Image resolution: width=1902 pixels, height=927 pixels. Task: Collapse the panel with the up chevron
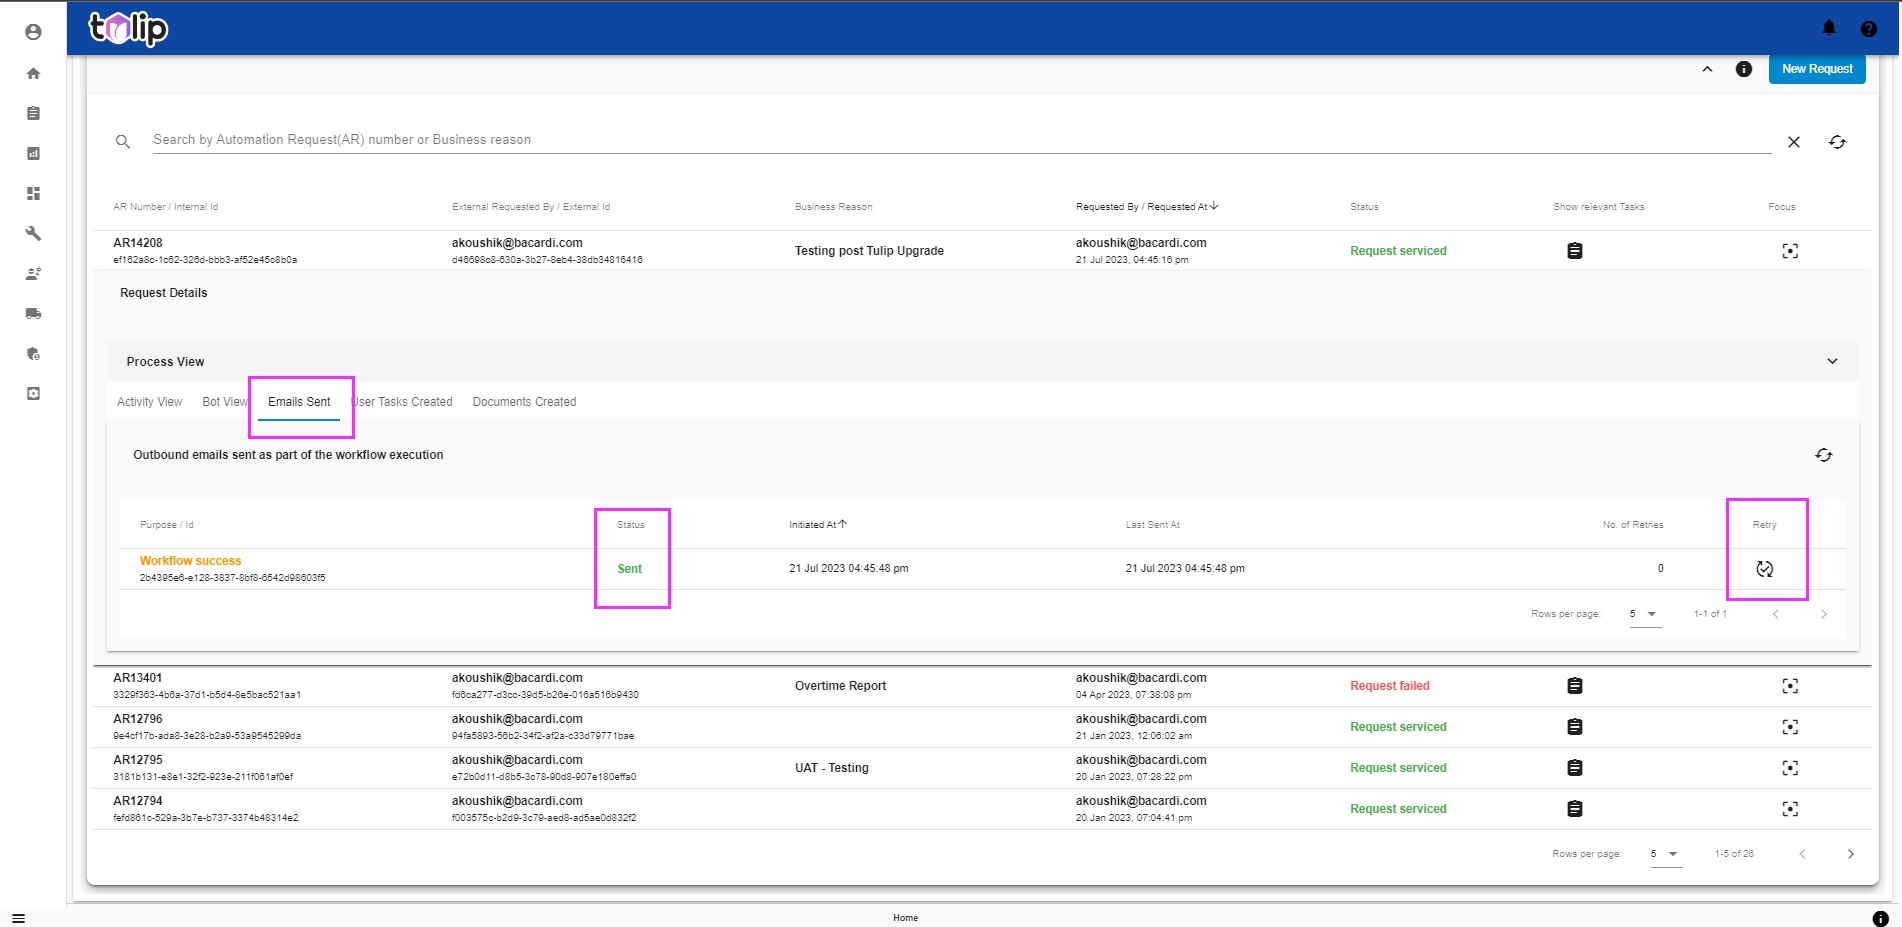pos(1707,69)
